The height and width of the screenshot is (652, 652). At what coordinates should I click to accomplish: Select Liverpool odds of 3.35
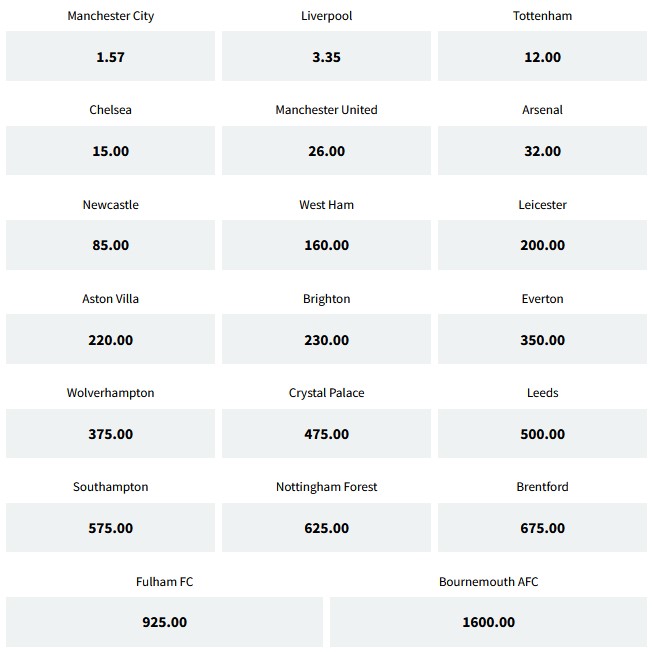(x=326, y=57)
